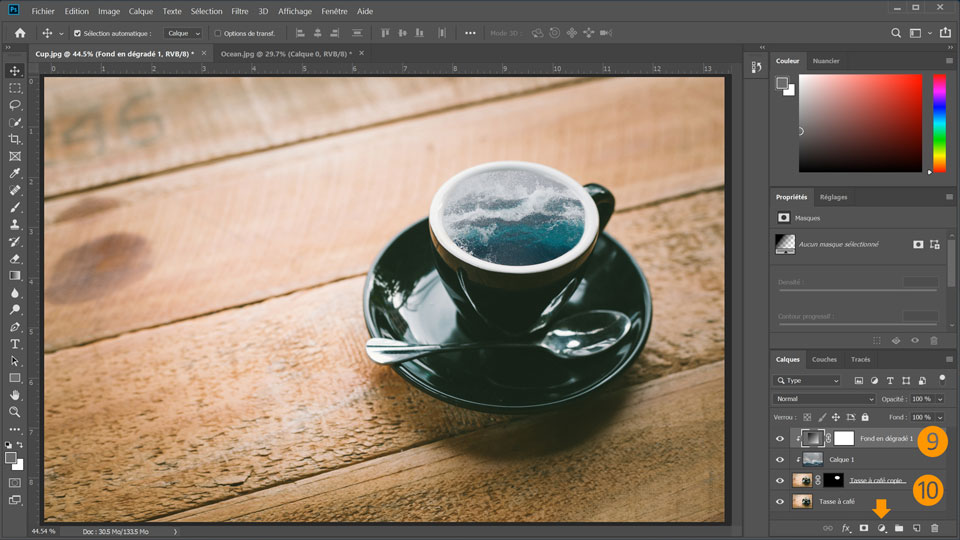Open the Opacité value dropdown arrow
960x540 pixels.
click(940, 399)
